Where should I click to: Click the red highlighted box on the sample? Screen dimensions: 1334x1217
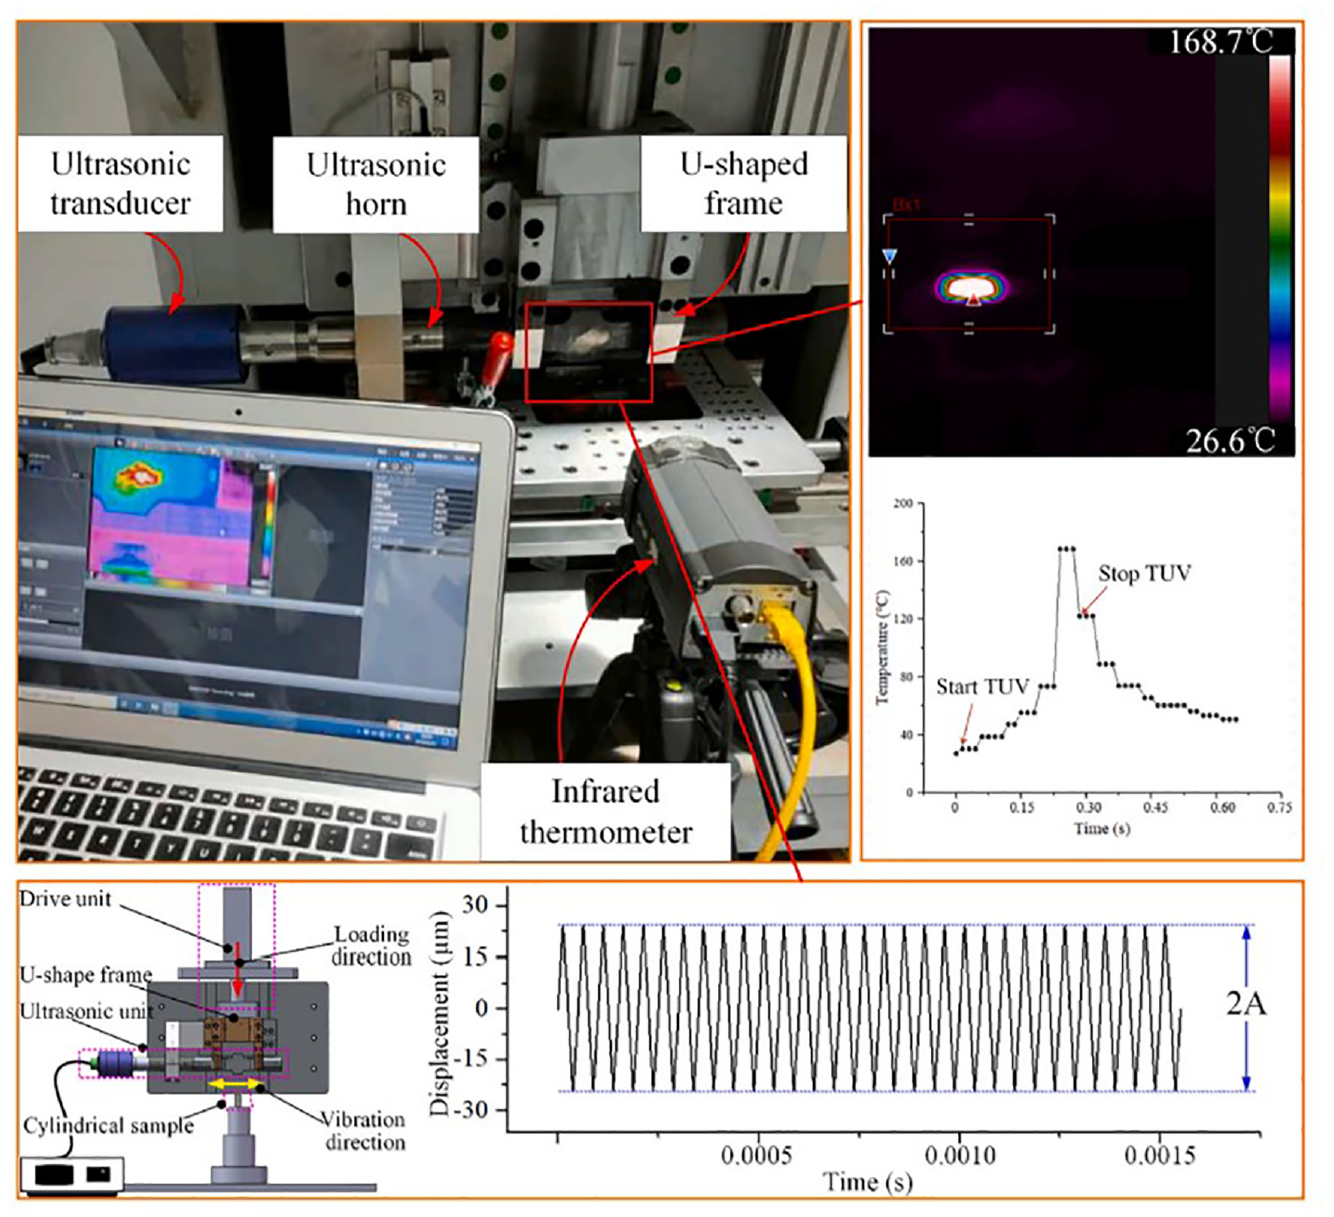point(589,352)
